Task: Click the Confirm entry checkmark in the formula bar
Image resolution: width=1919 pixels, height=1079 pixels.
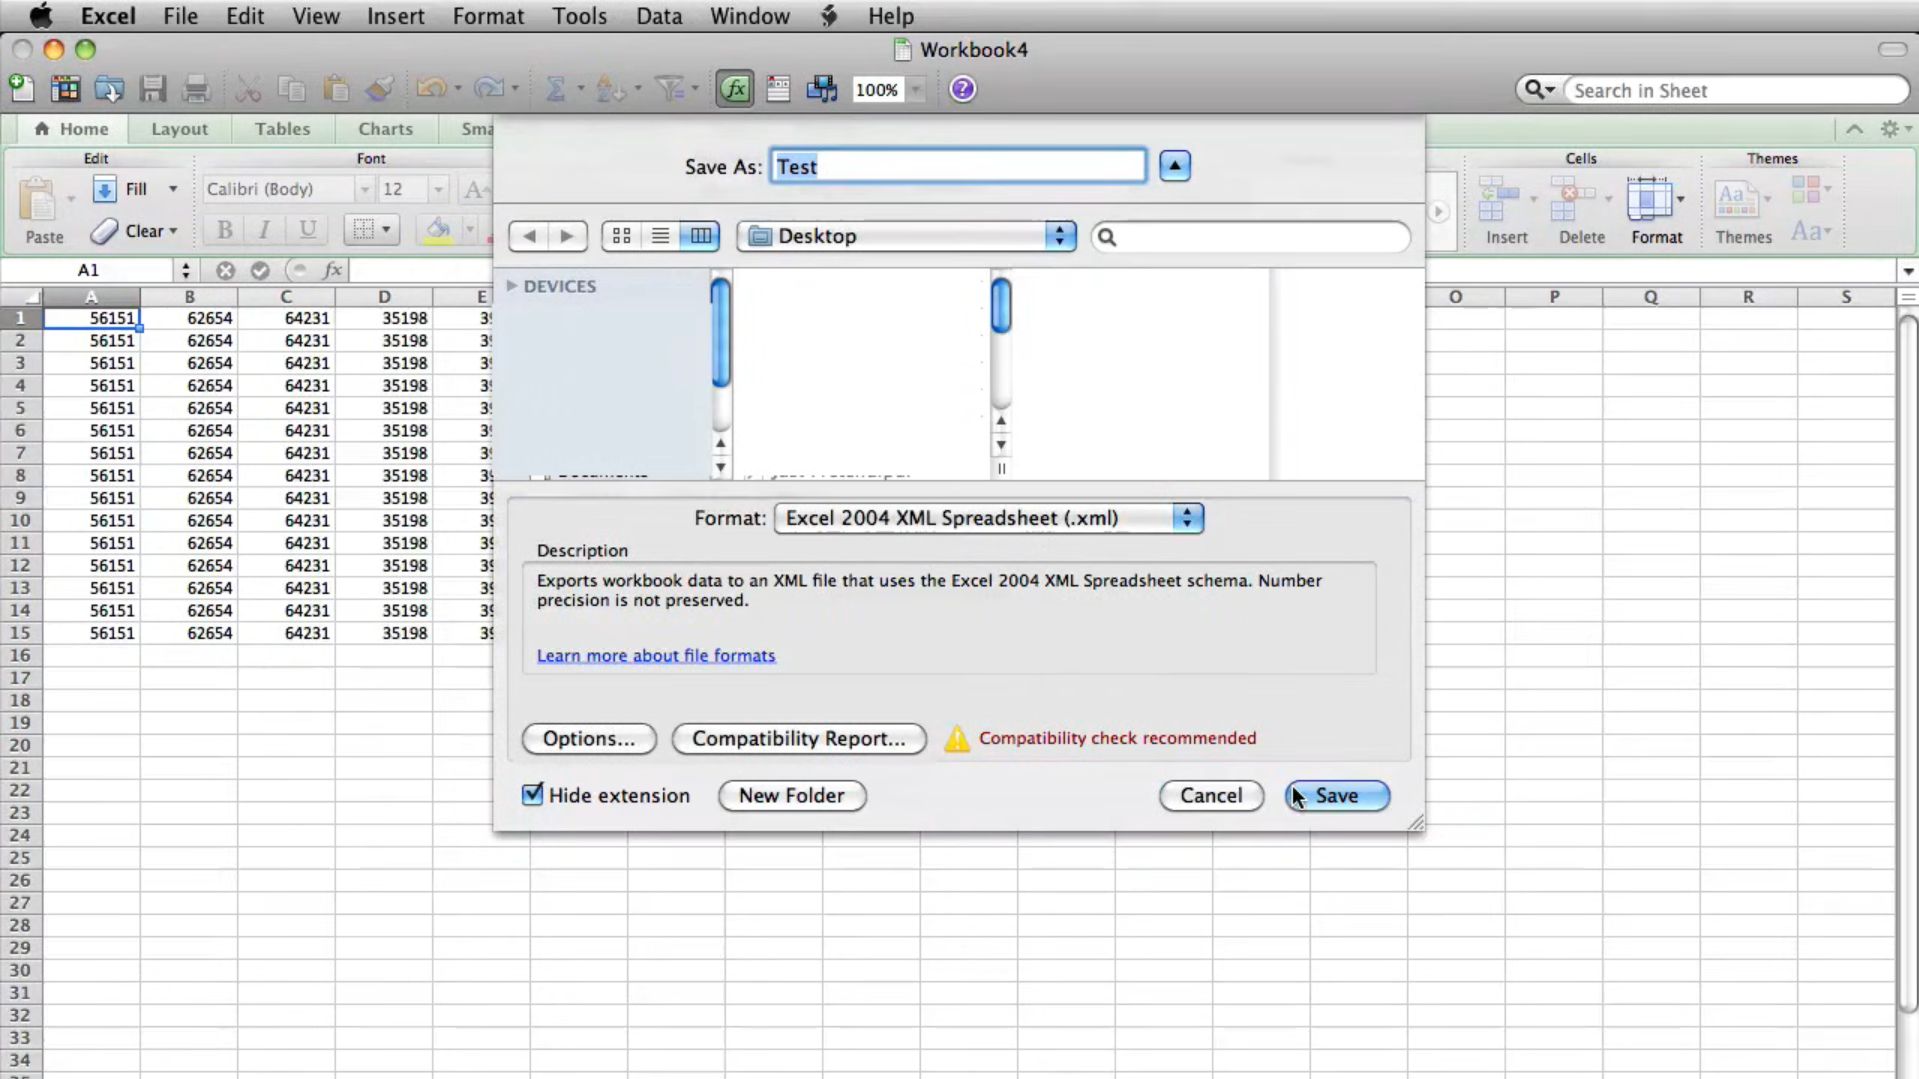Action: [260, 270]
